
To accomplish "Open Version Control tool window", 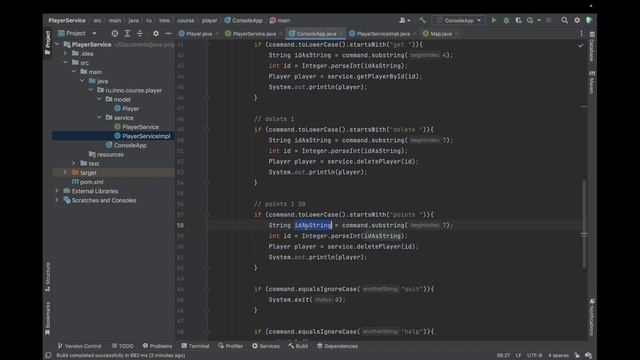I will [79, 346].
